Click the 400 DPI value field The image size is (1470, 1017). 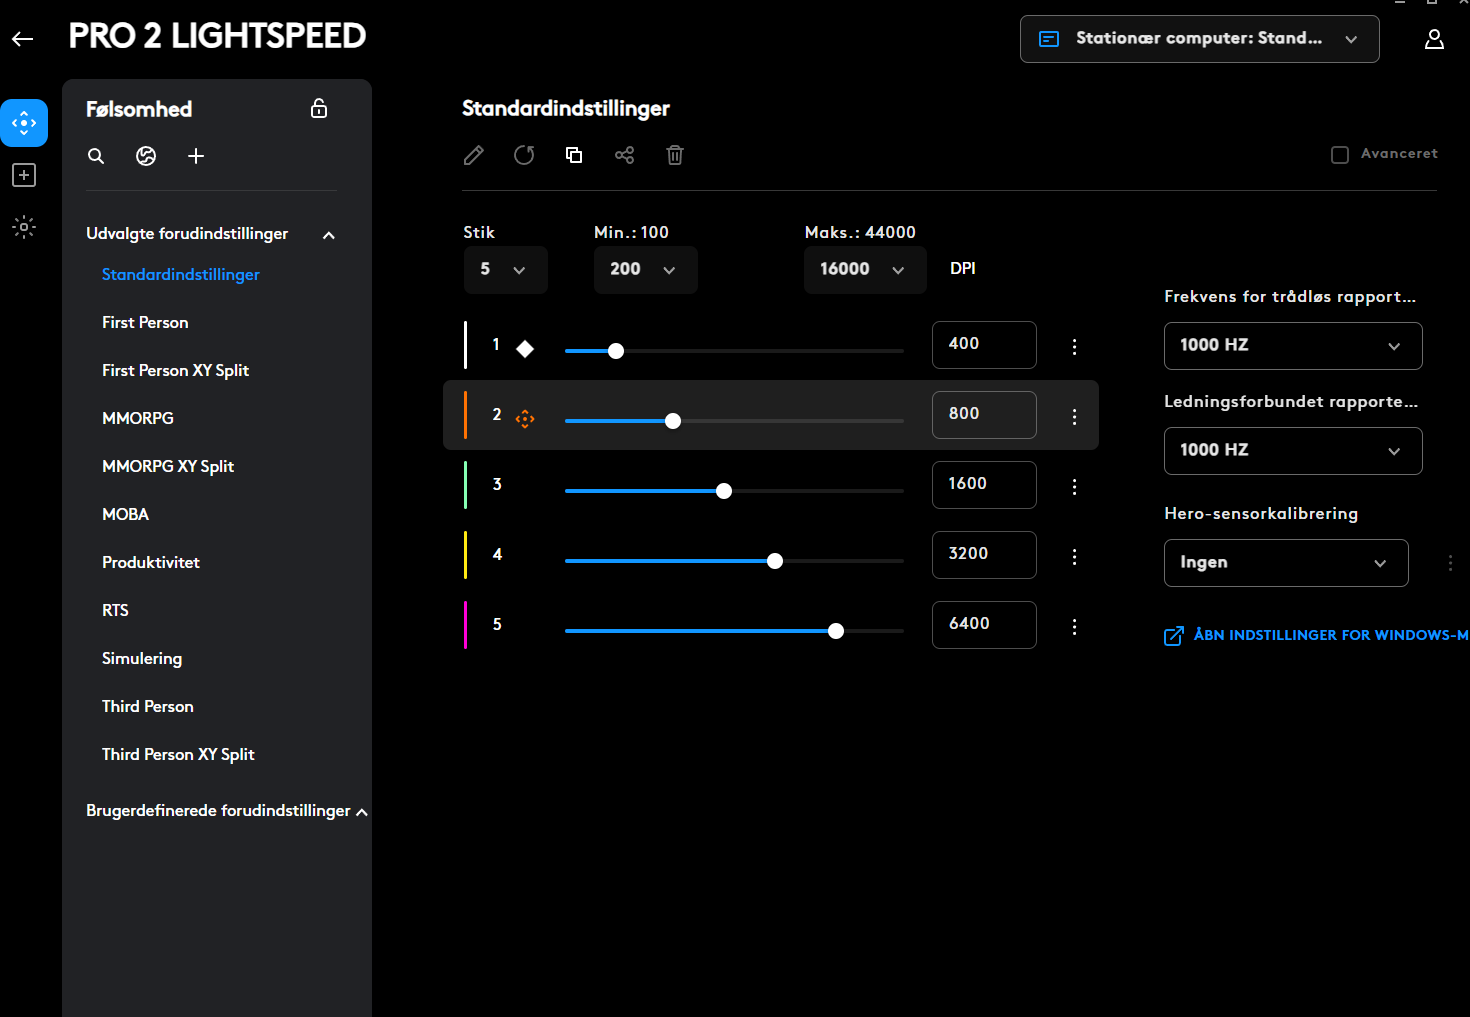984,345
